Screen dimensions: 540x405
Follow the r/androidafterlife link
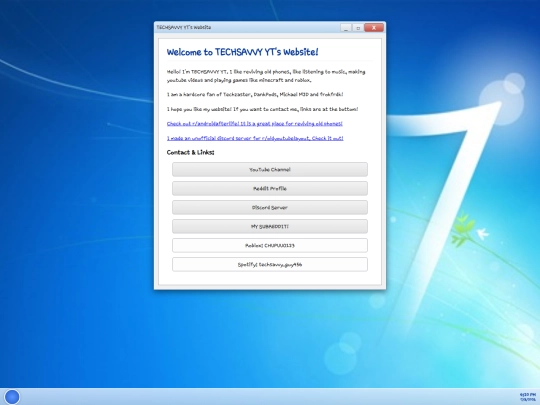click(x=255, y=124)
